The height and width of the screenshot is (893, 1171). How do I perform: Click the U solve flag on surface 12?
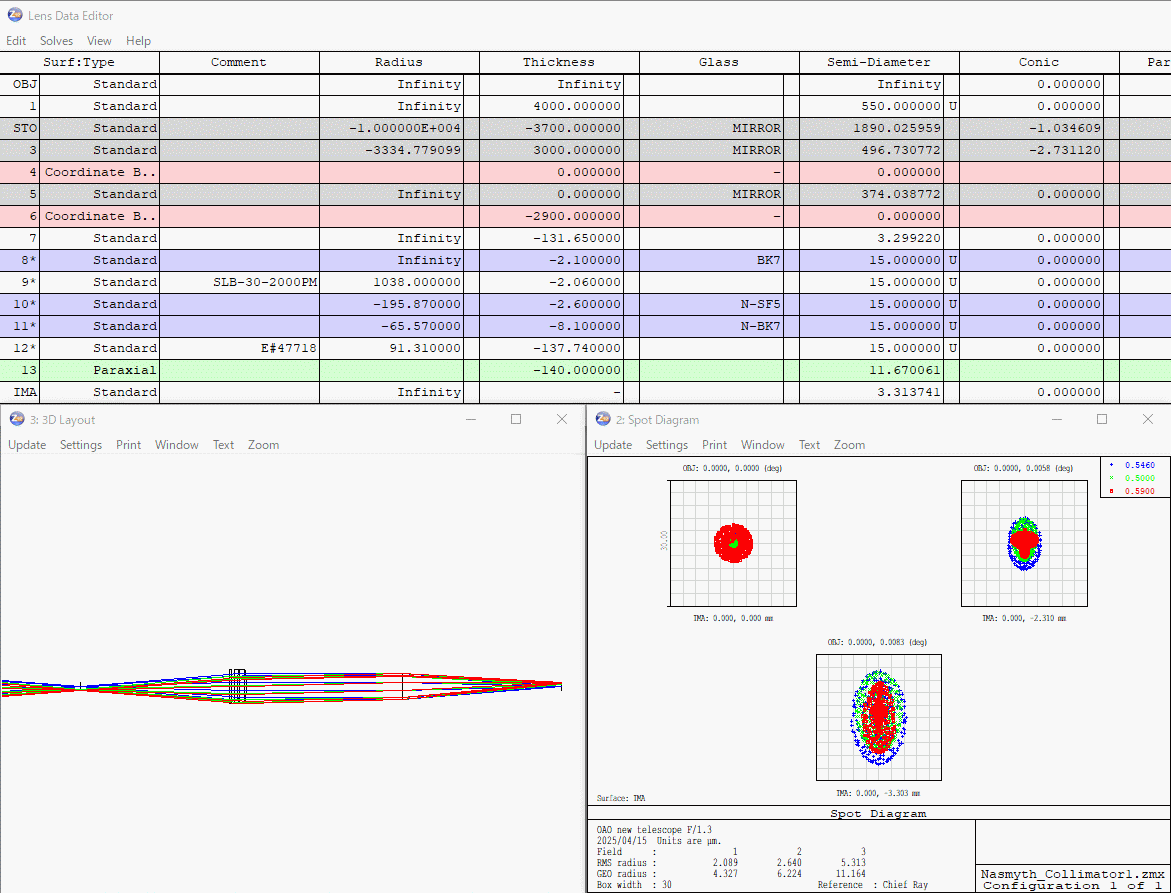(951, 348)
